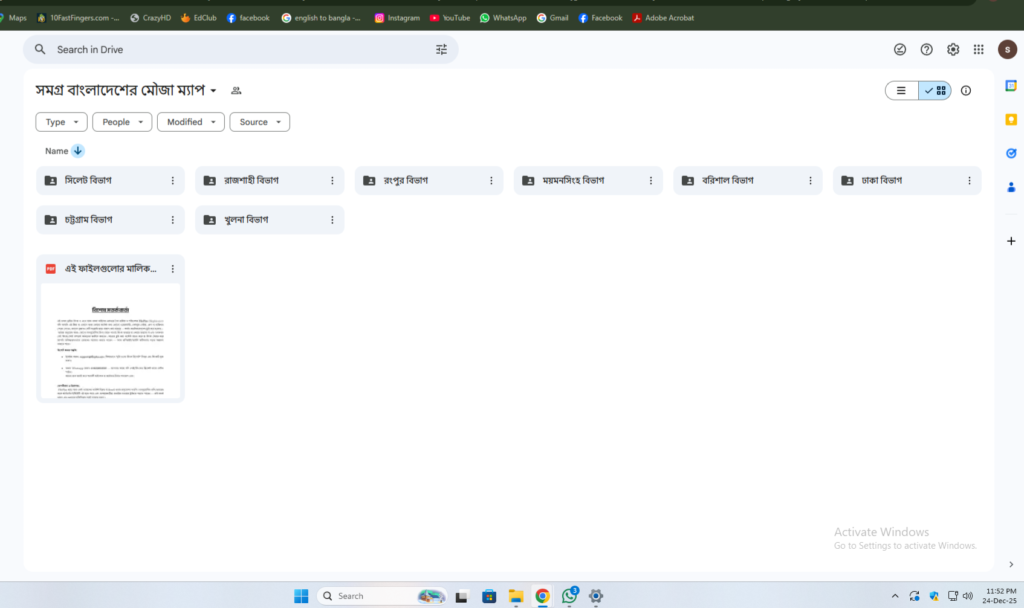Open more actions for সিলেট বিভাগ folder
The image size is (1024, 608).
172,181
